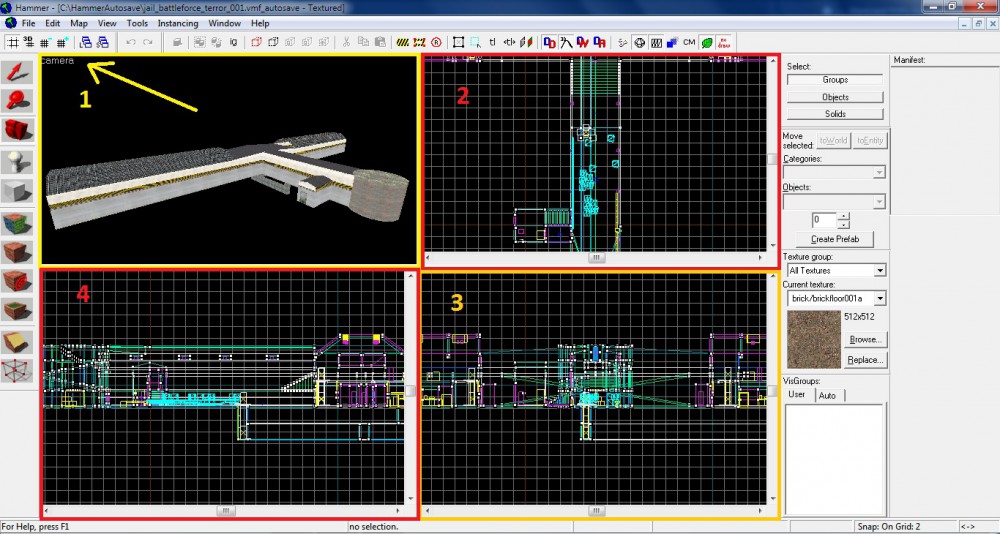1000x534 pixels.
Task: Click the CM collision model toolbar icon
Action: pos(689,42)
